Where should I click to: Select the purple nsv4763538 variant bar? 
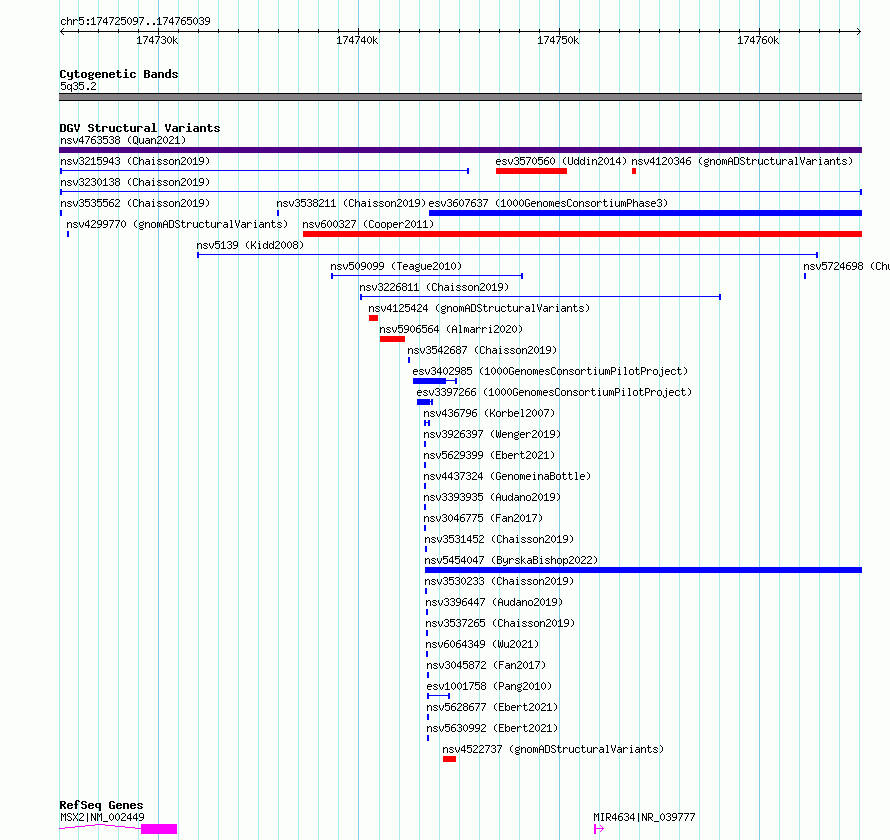[460, 150]
